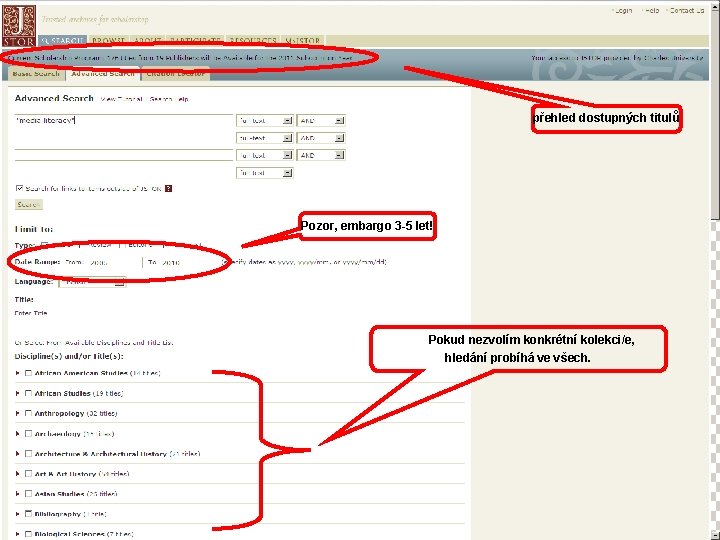Check the Art & Art History discipline
The image size is (720, 540).
28,473
